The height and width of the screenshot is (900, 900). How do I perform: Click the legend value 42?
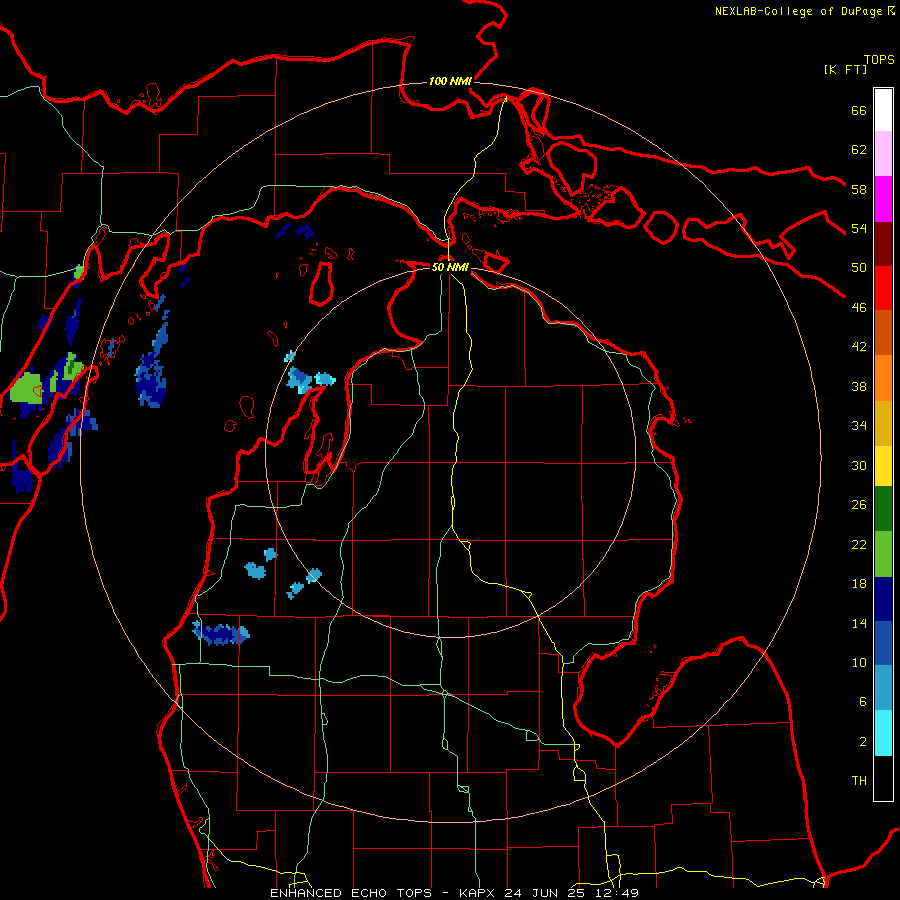point(859,347)
